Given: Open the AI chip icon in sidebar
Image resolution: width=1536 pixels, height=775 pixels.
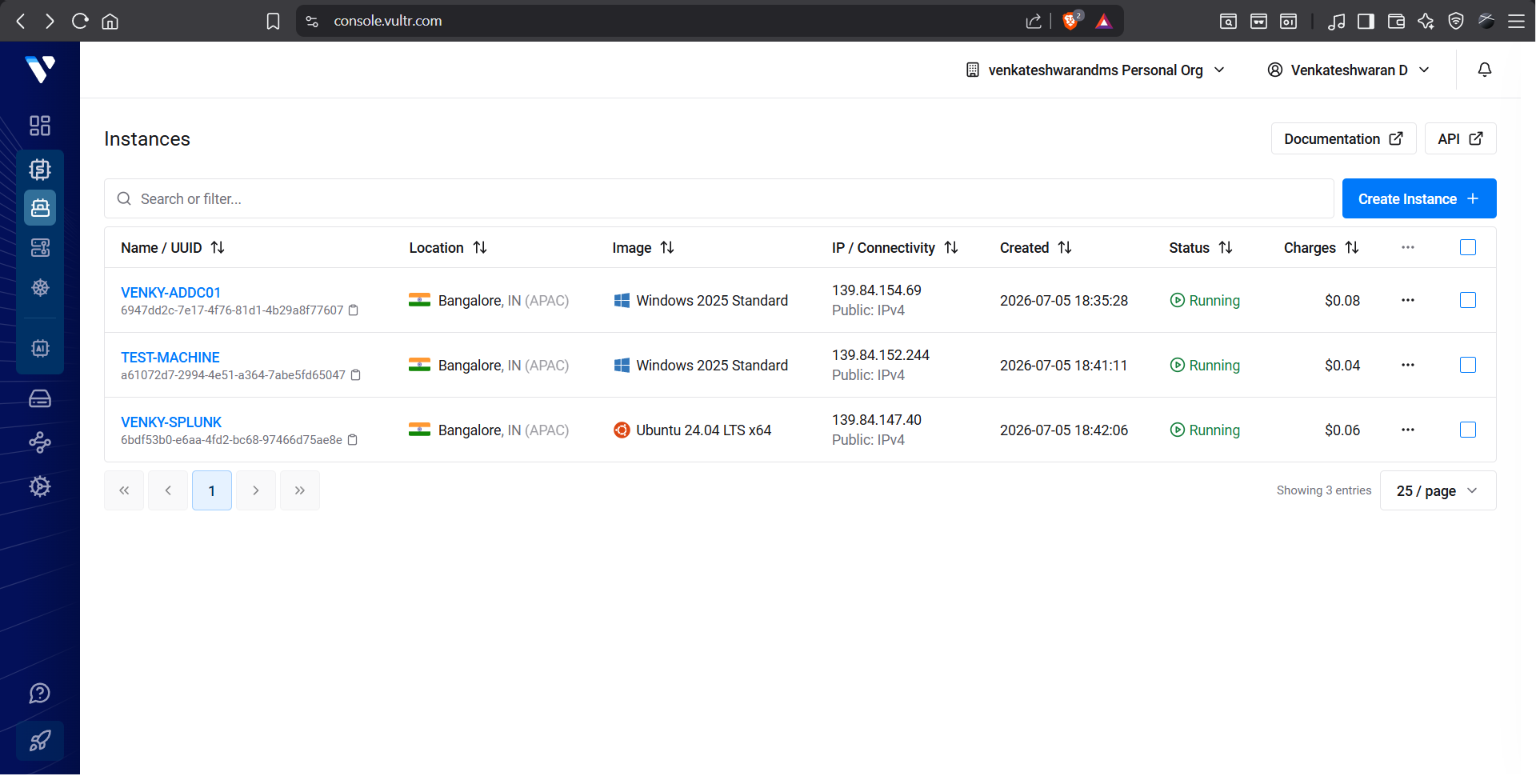Looking at the screenshot, I should 40,347.
